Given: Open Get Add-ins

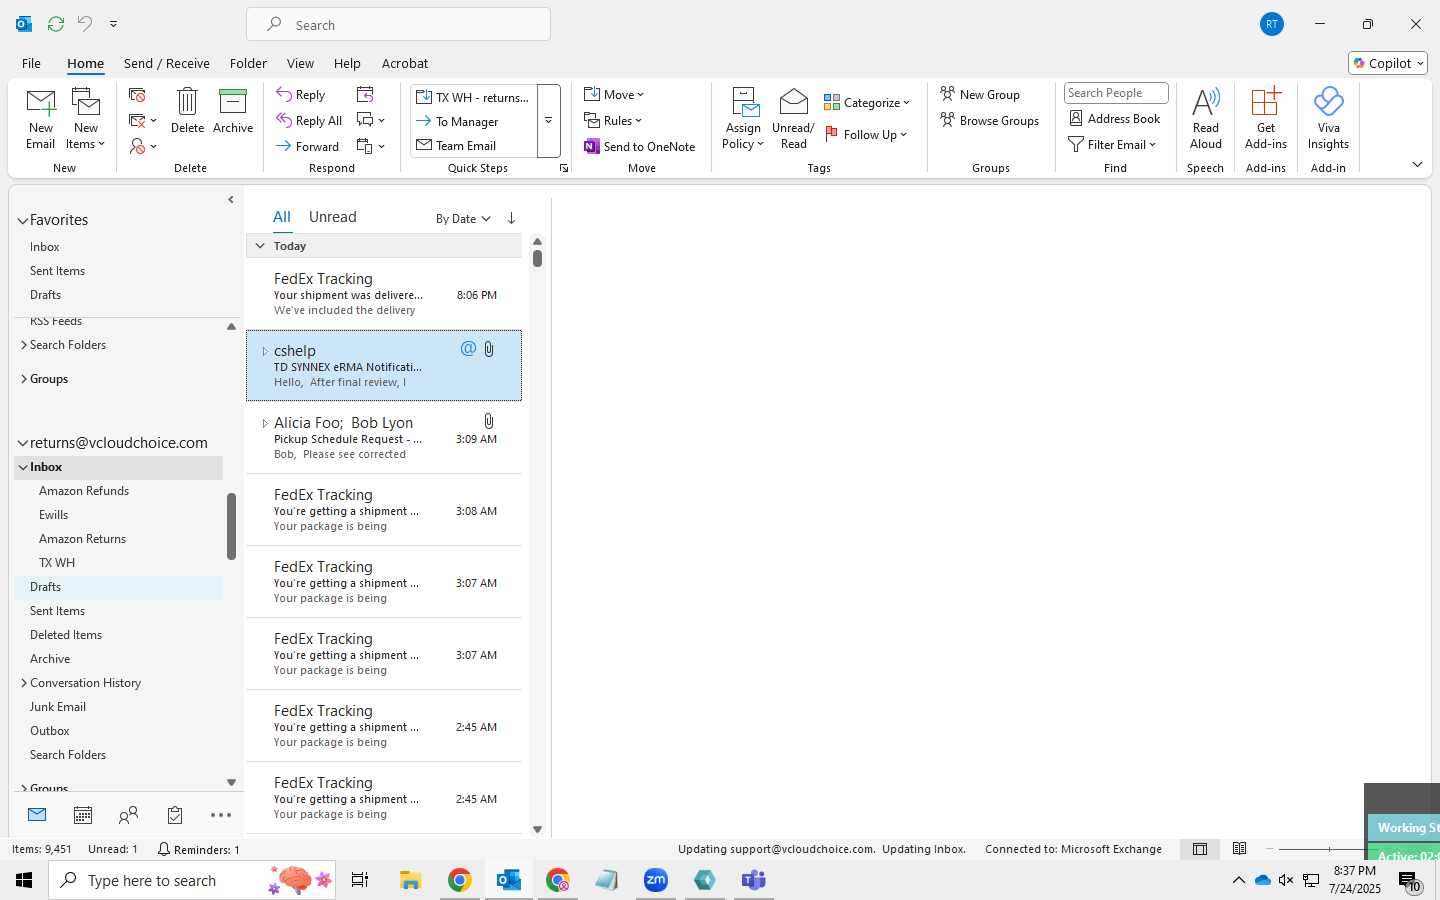Looking at the screenshot, I should point(1266,119).
